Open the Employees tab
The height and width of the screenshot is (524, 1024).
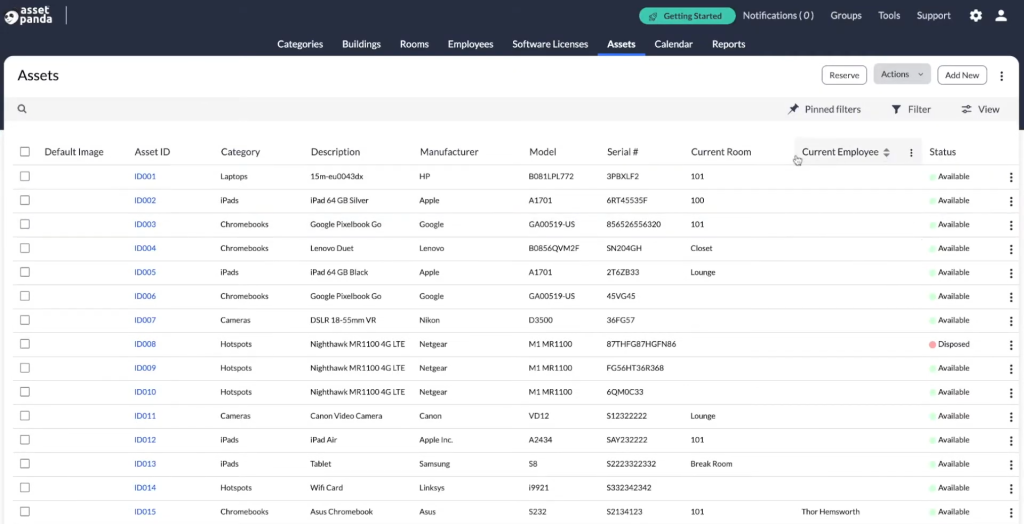pyautogui.click(x=470, y=44)
